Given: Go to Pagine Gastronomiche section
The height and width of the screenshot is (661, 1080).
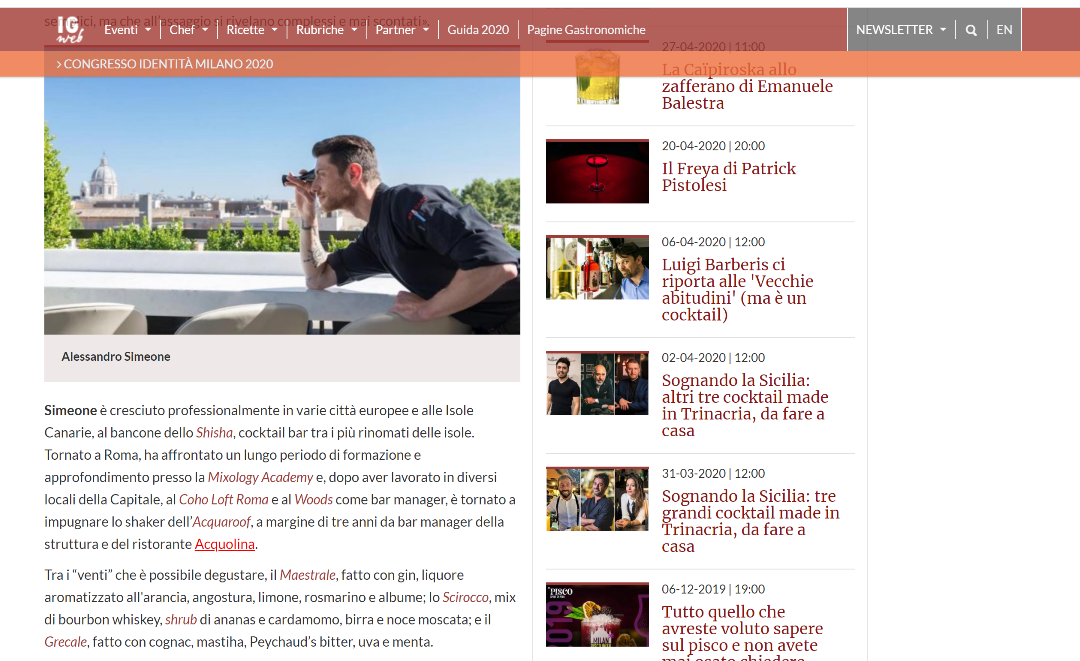Looking at the screenshot, I should [x=586, y=29].
